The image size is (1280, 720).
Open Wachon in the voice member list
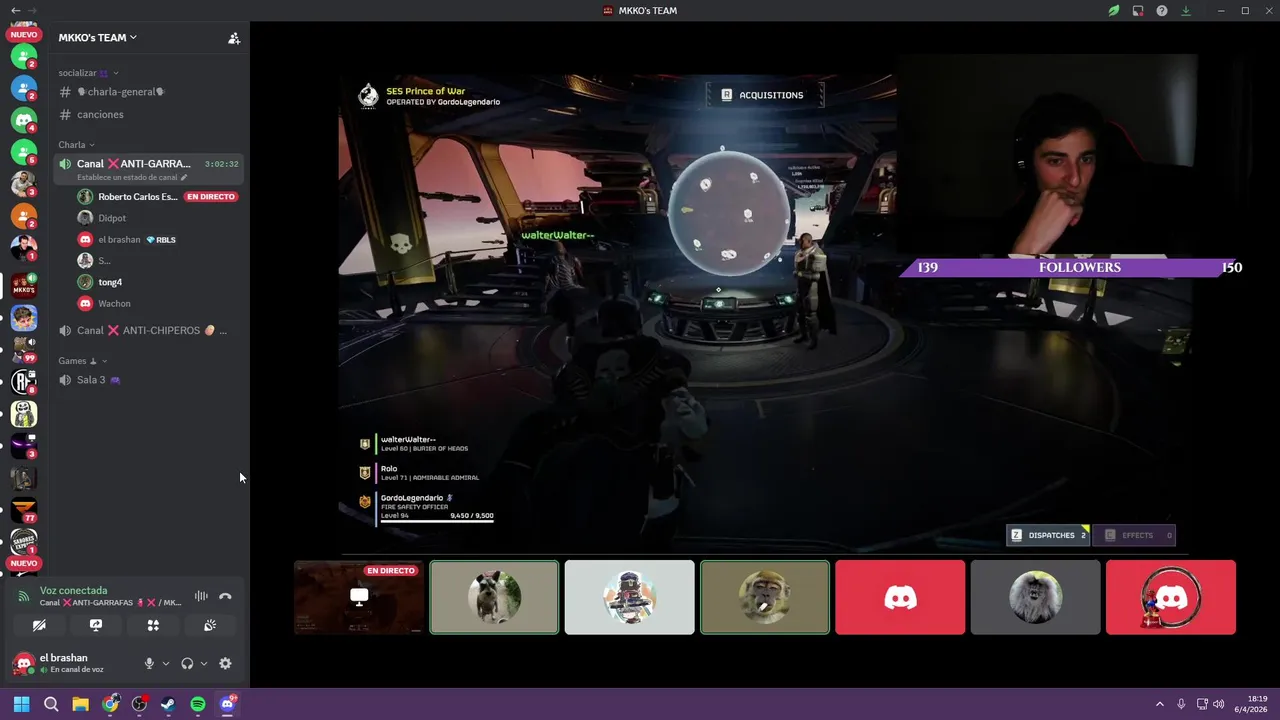[158, 303]
